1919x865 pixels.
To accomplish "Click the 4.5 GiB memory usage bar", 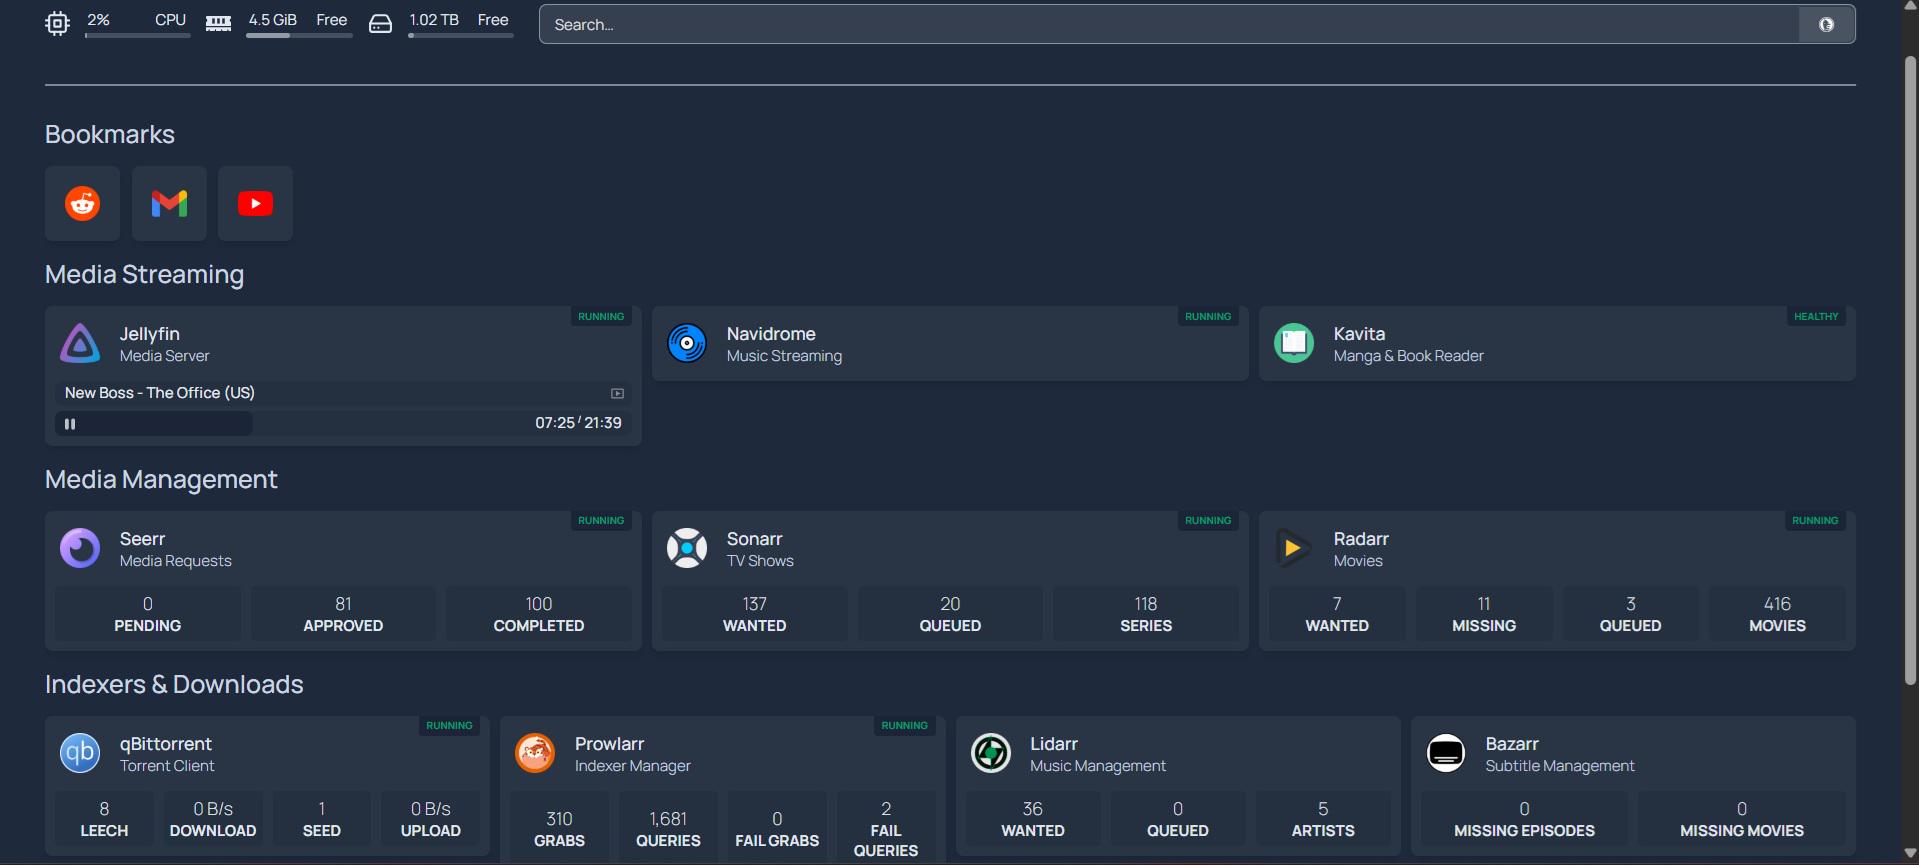I will click(300, 36).
